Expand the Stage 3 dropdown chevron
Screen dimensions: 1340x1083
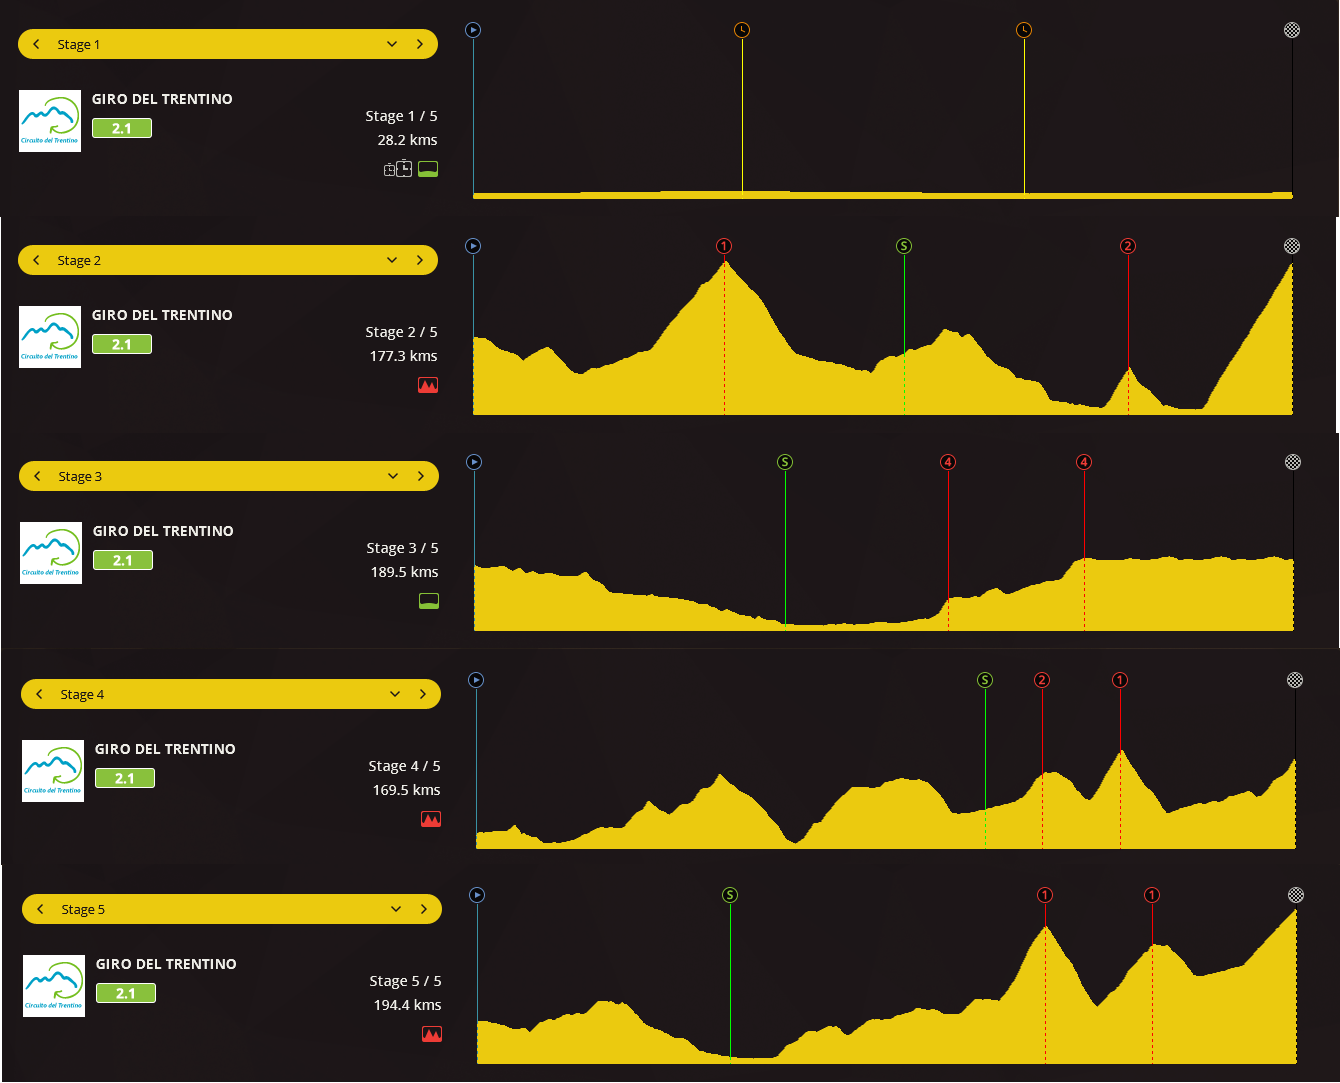pyautogui.click(x=393, y=476)
